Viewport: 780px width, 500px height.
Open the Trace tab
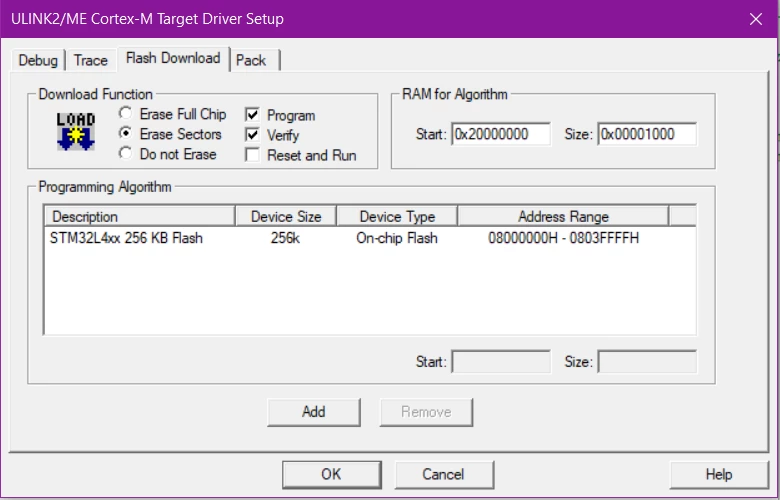tap(91, 60)
